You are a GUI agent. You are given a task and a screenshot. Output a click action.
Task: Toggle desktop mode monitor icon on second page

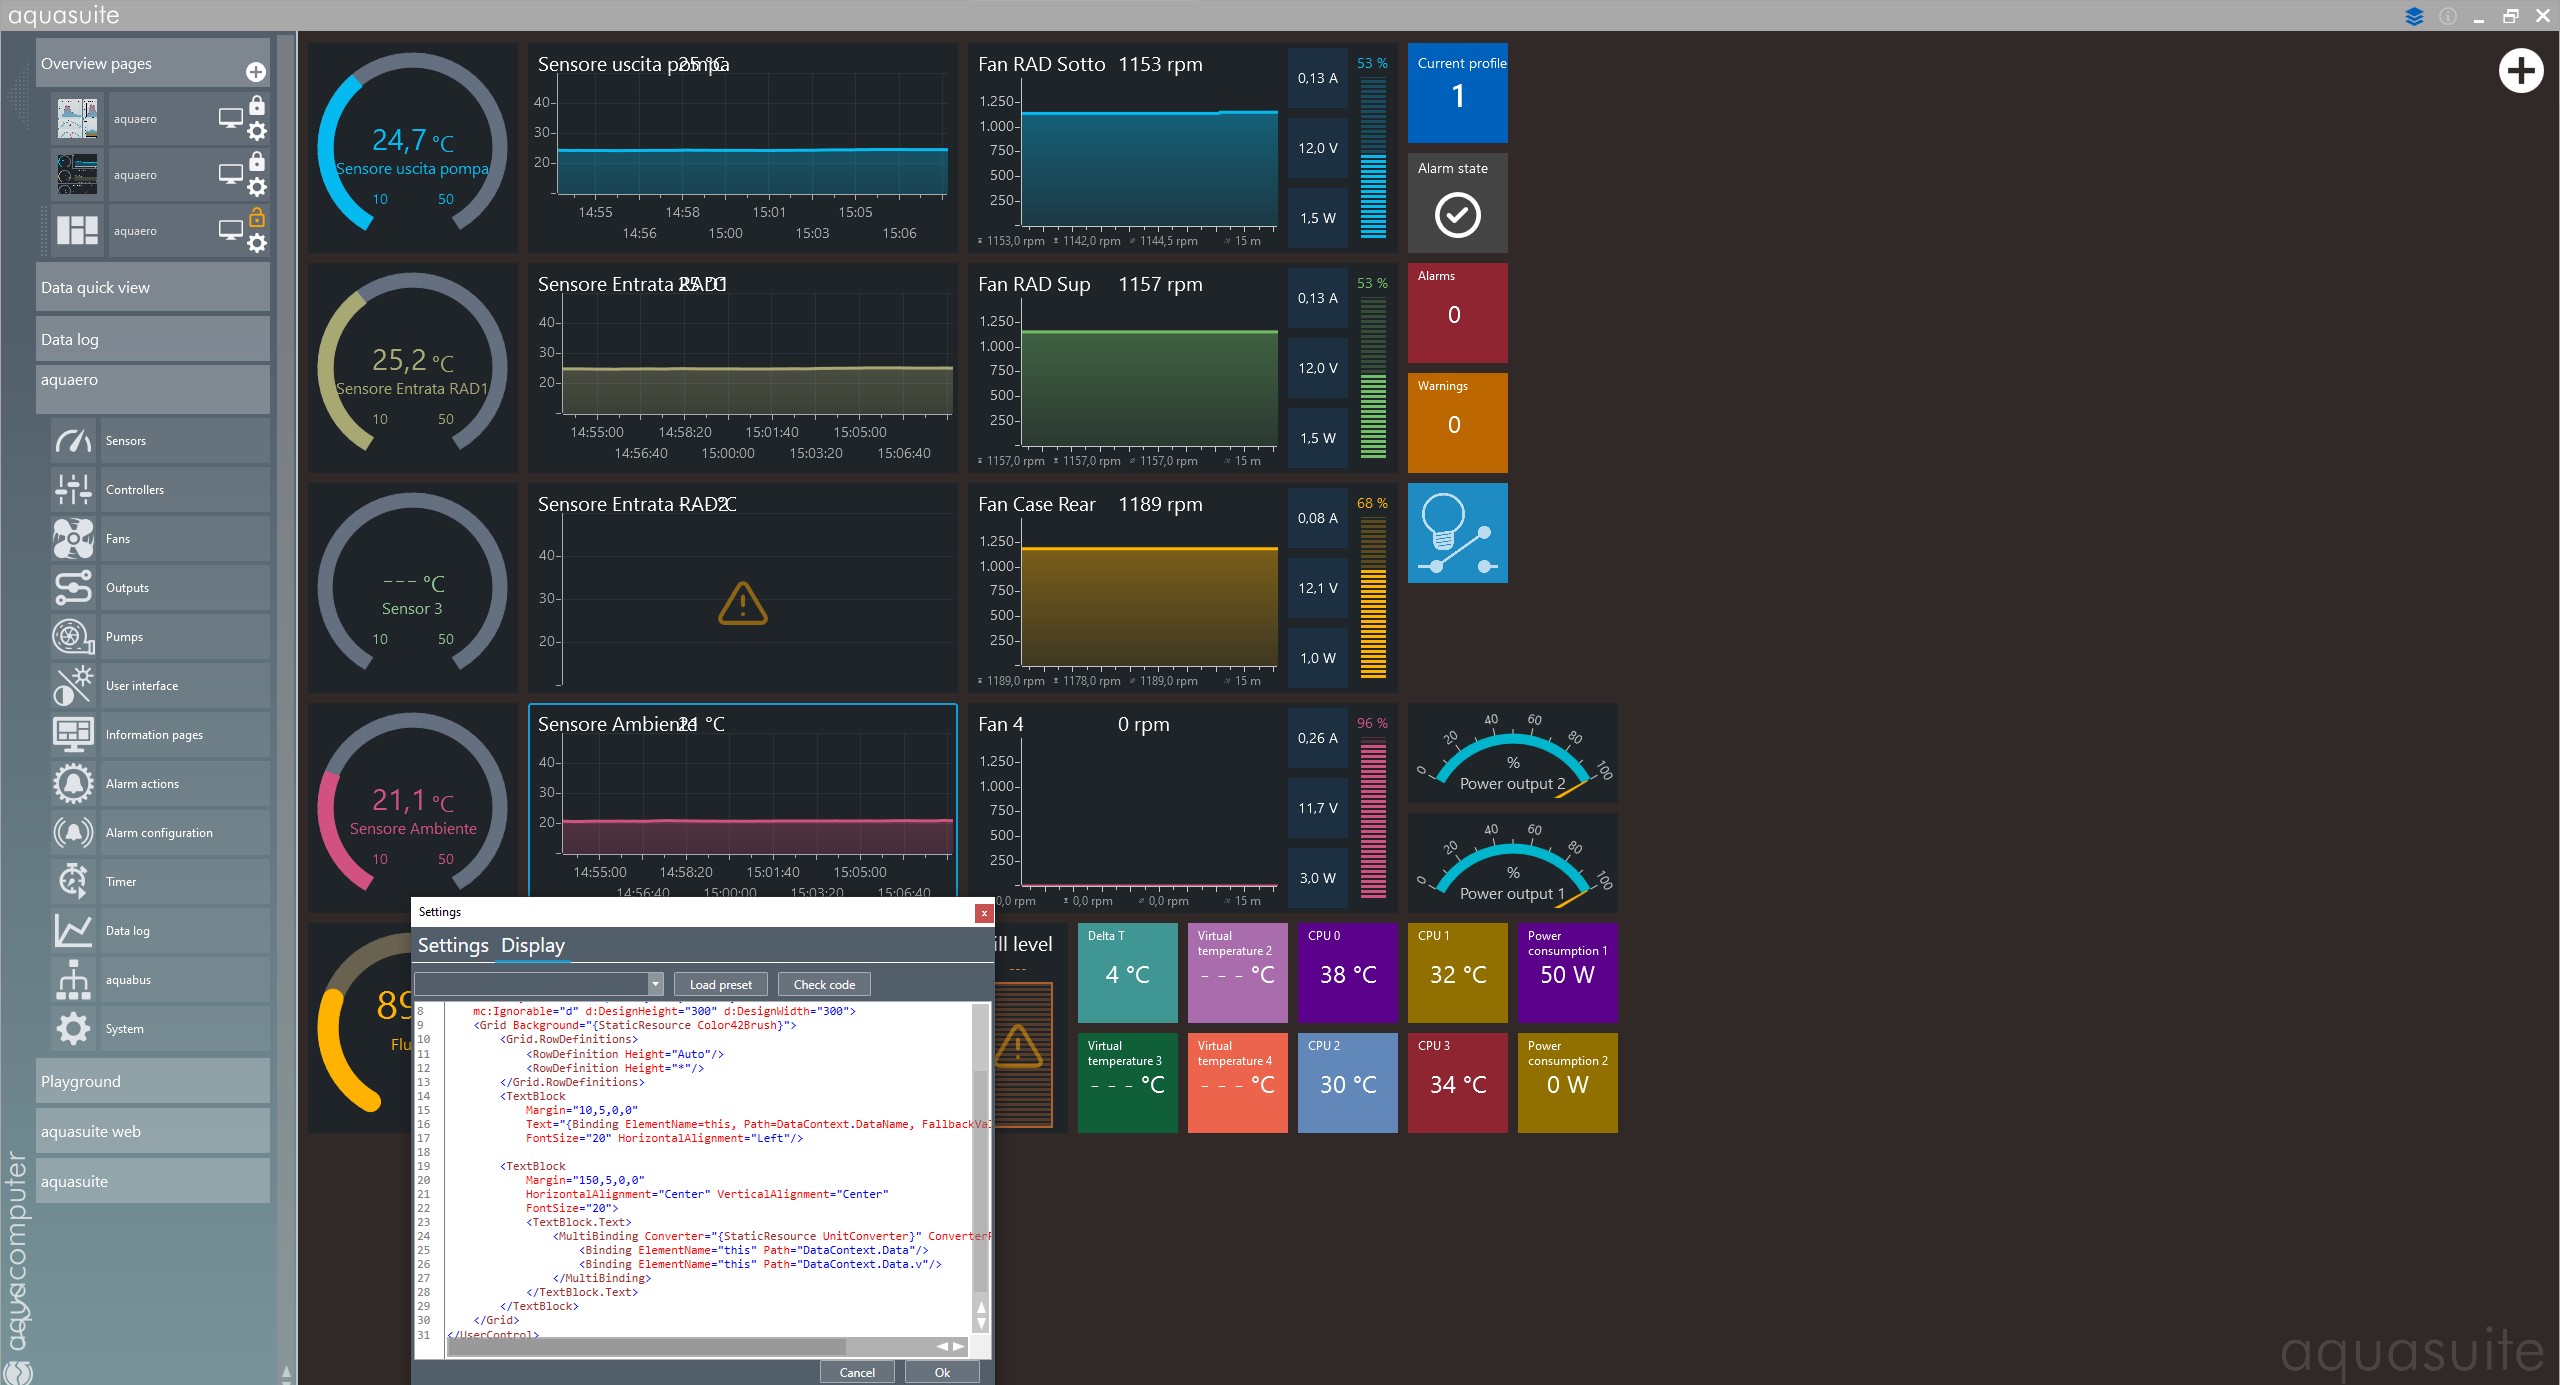231,174
